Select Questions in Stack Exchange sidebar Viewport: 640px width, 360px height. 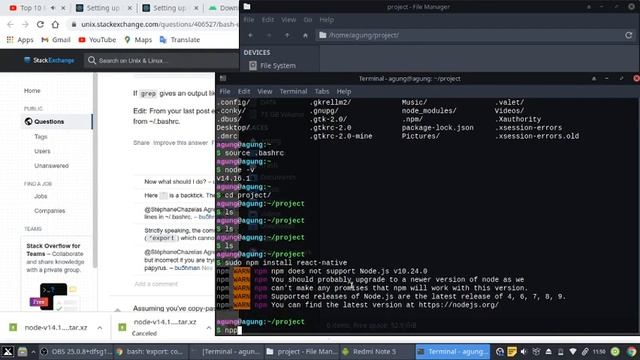coord(56,122)
